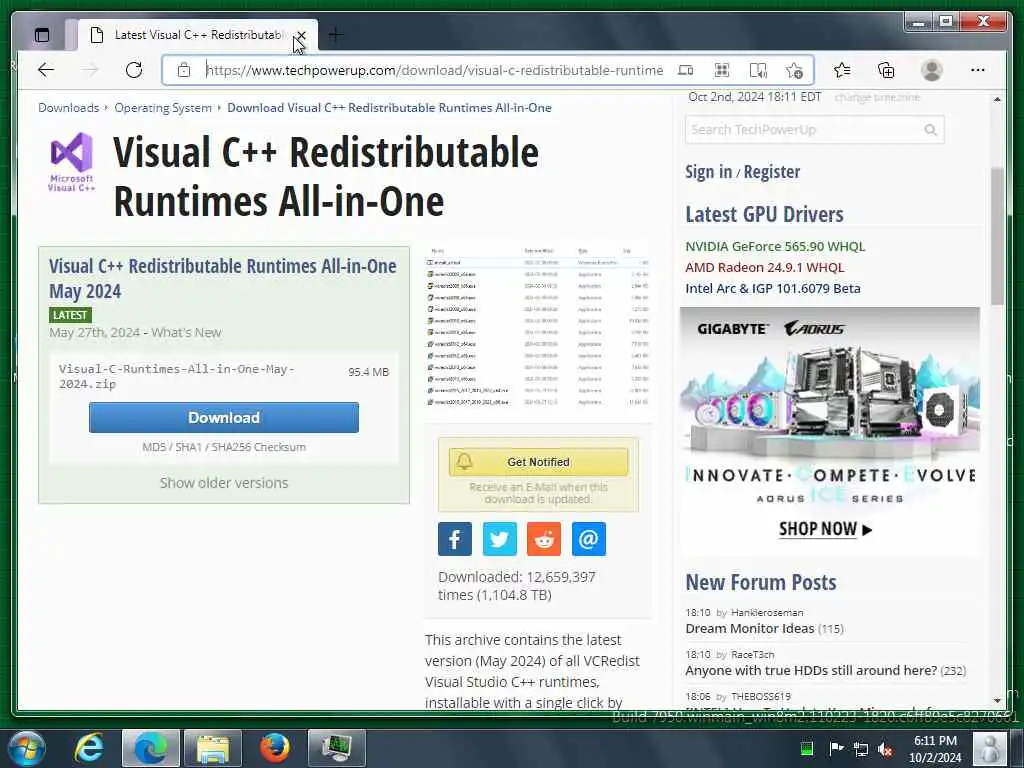Click the Get Notified button
The width and height of the screenshot is (1024, 768).
538,462
